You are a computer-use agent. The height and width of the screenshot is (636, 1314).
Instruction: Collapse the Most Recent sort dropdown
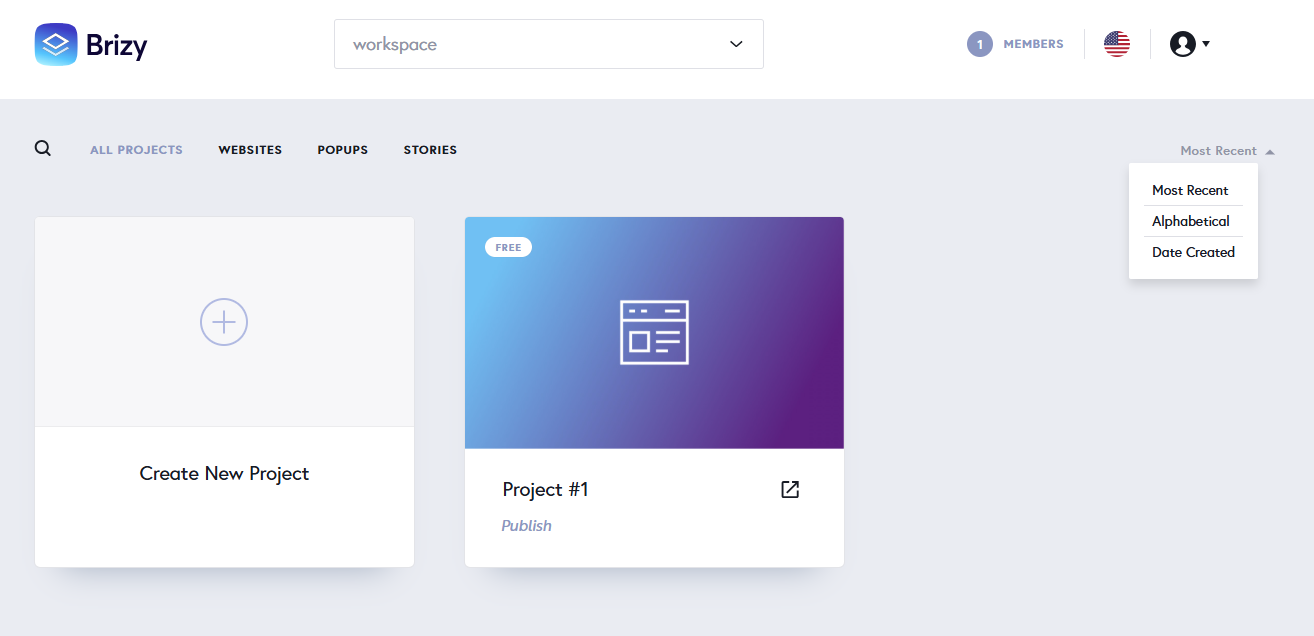coord(1227,151)
